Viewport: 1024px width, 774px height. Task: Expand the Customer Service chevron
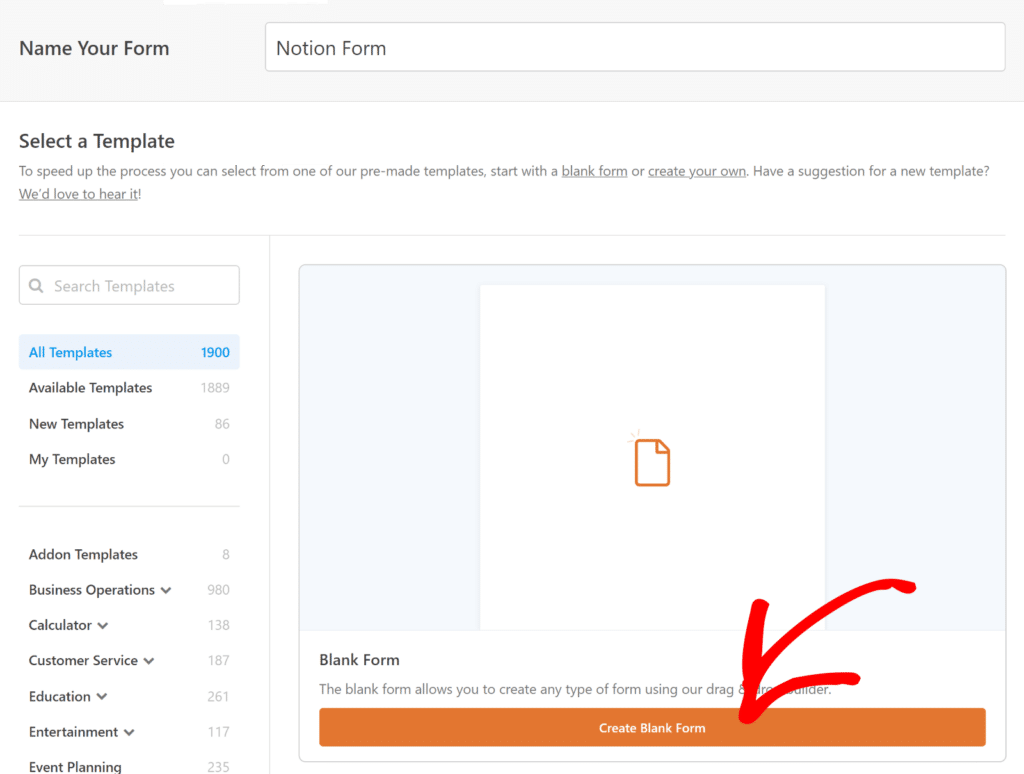149,661
